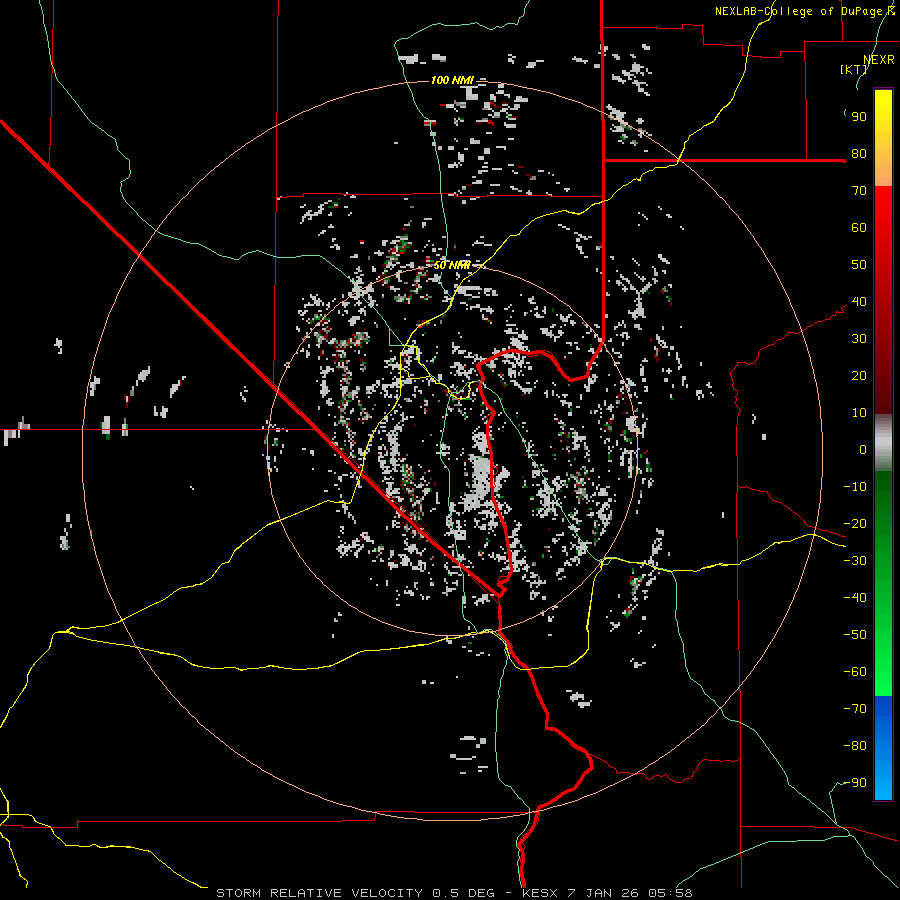Select the 0 value on the velocity scale
This screenshot has width=900, height=900.
click(863, 450)
